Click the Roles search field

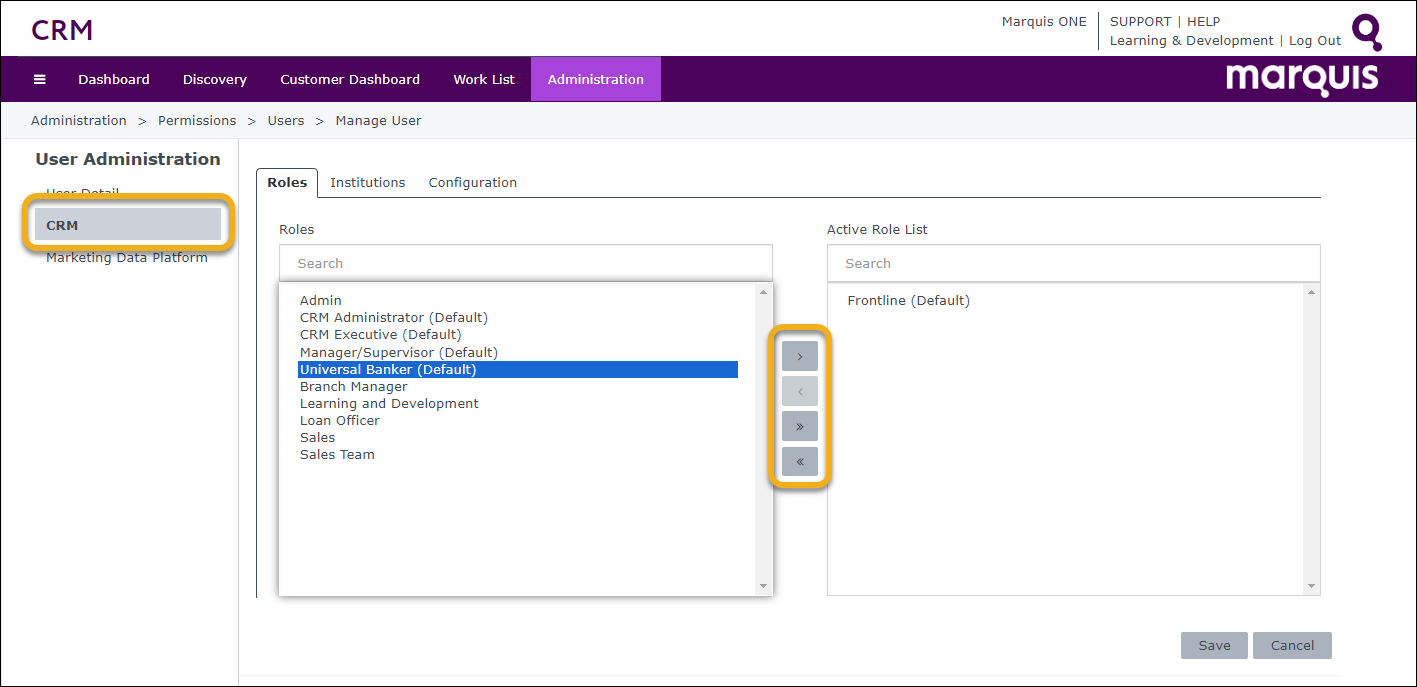click(x=526, y=263)
